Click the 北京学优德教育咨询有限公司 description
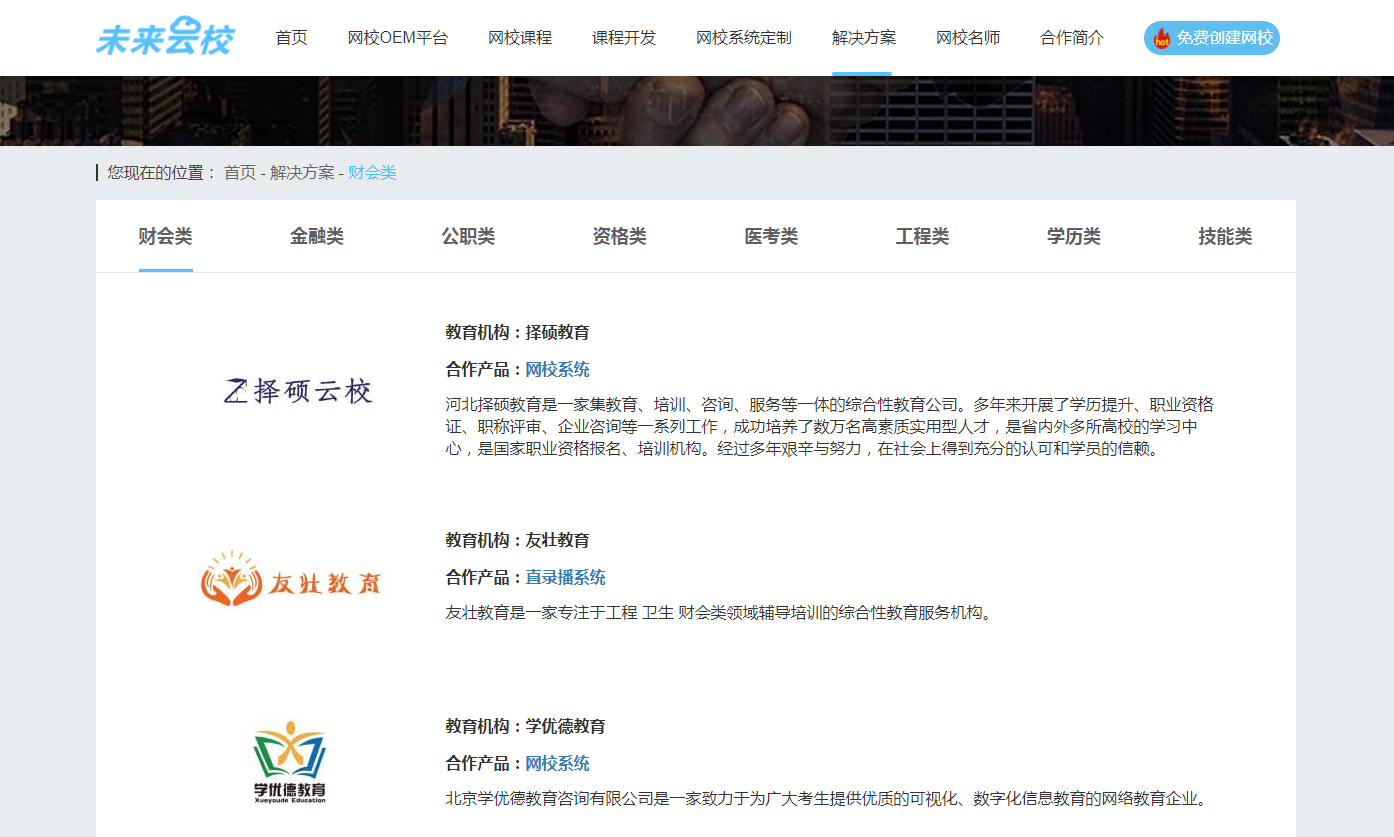 (x=827, y=799)
